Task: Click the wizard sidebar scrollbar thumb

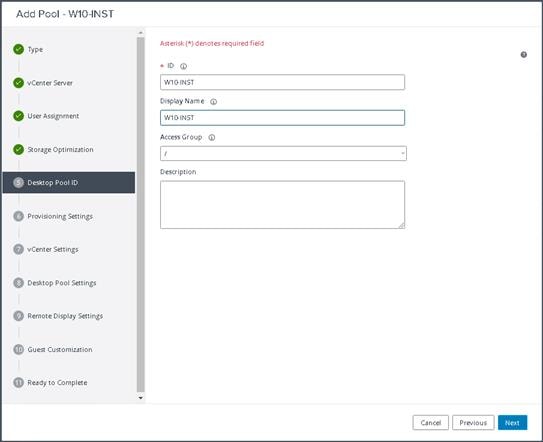Action: tap(140, 215)
